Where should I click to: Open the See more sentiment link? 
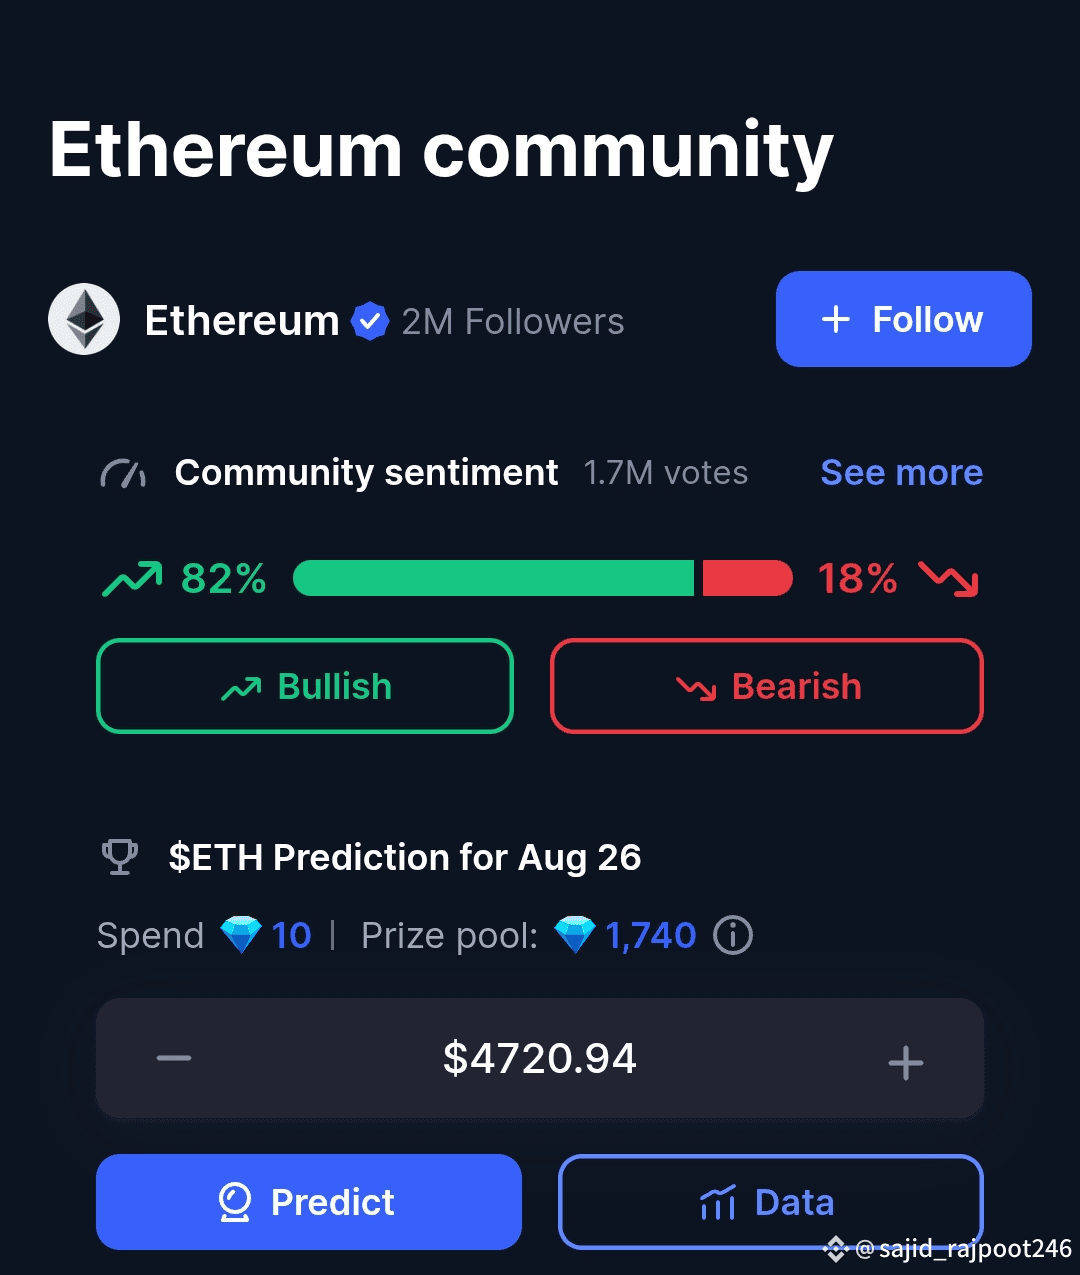[902, 472]
